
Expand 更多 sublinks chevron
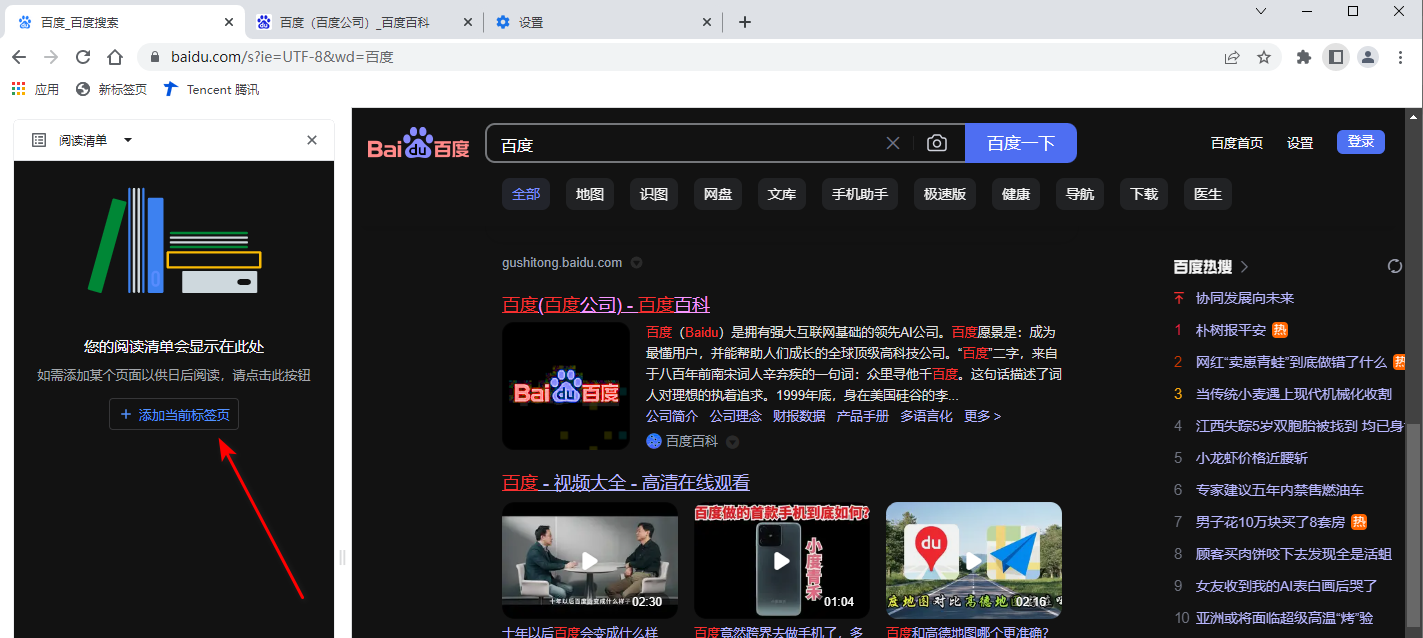tap(982, 416)
